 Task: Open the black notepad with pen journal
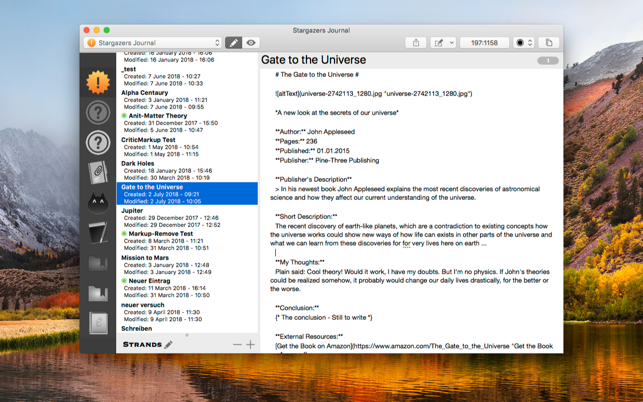click(98, 233)
